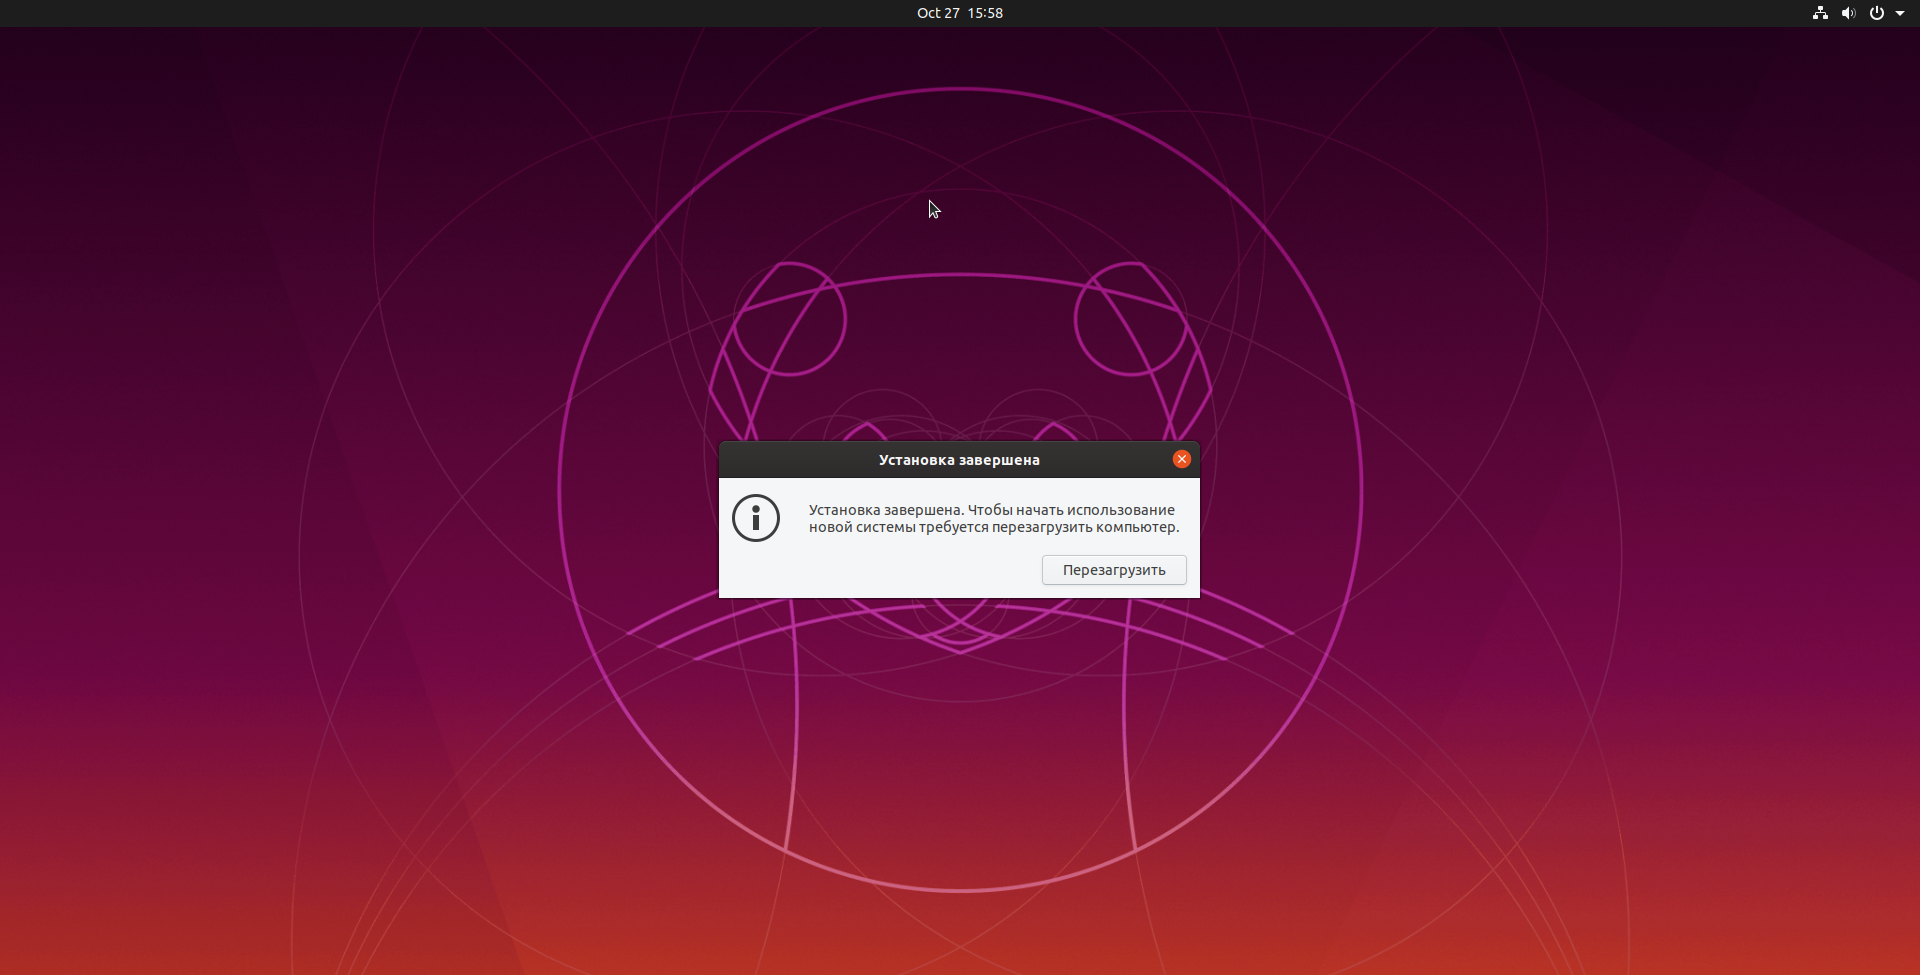The height and width of the screenshot is (975, 1920).
Task: Open the Oct 27 15:58 clock menu
Action: click(x=960, y=13)
